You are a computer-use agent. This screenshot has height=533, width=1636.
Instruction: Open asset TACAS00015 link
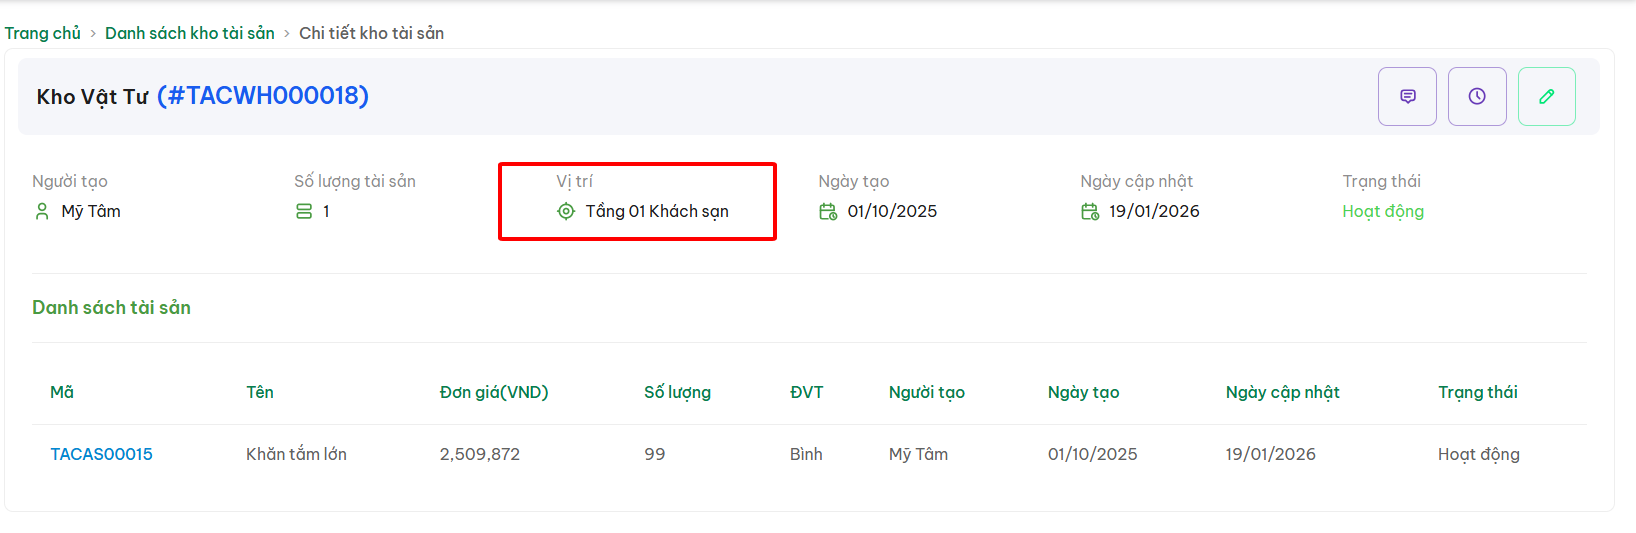click(101, 454)
